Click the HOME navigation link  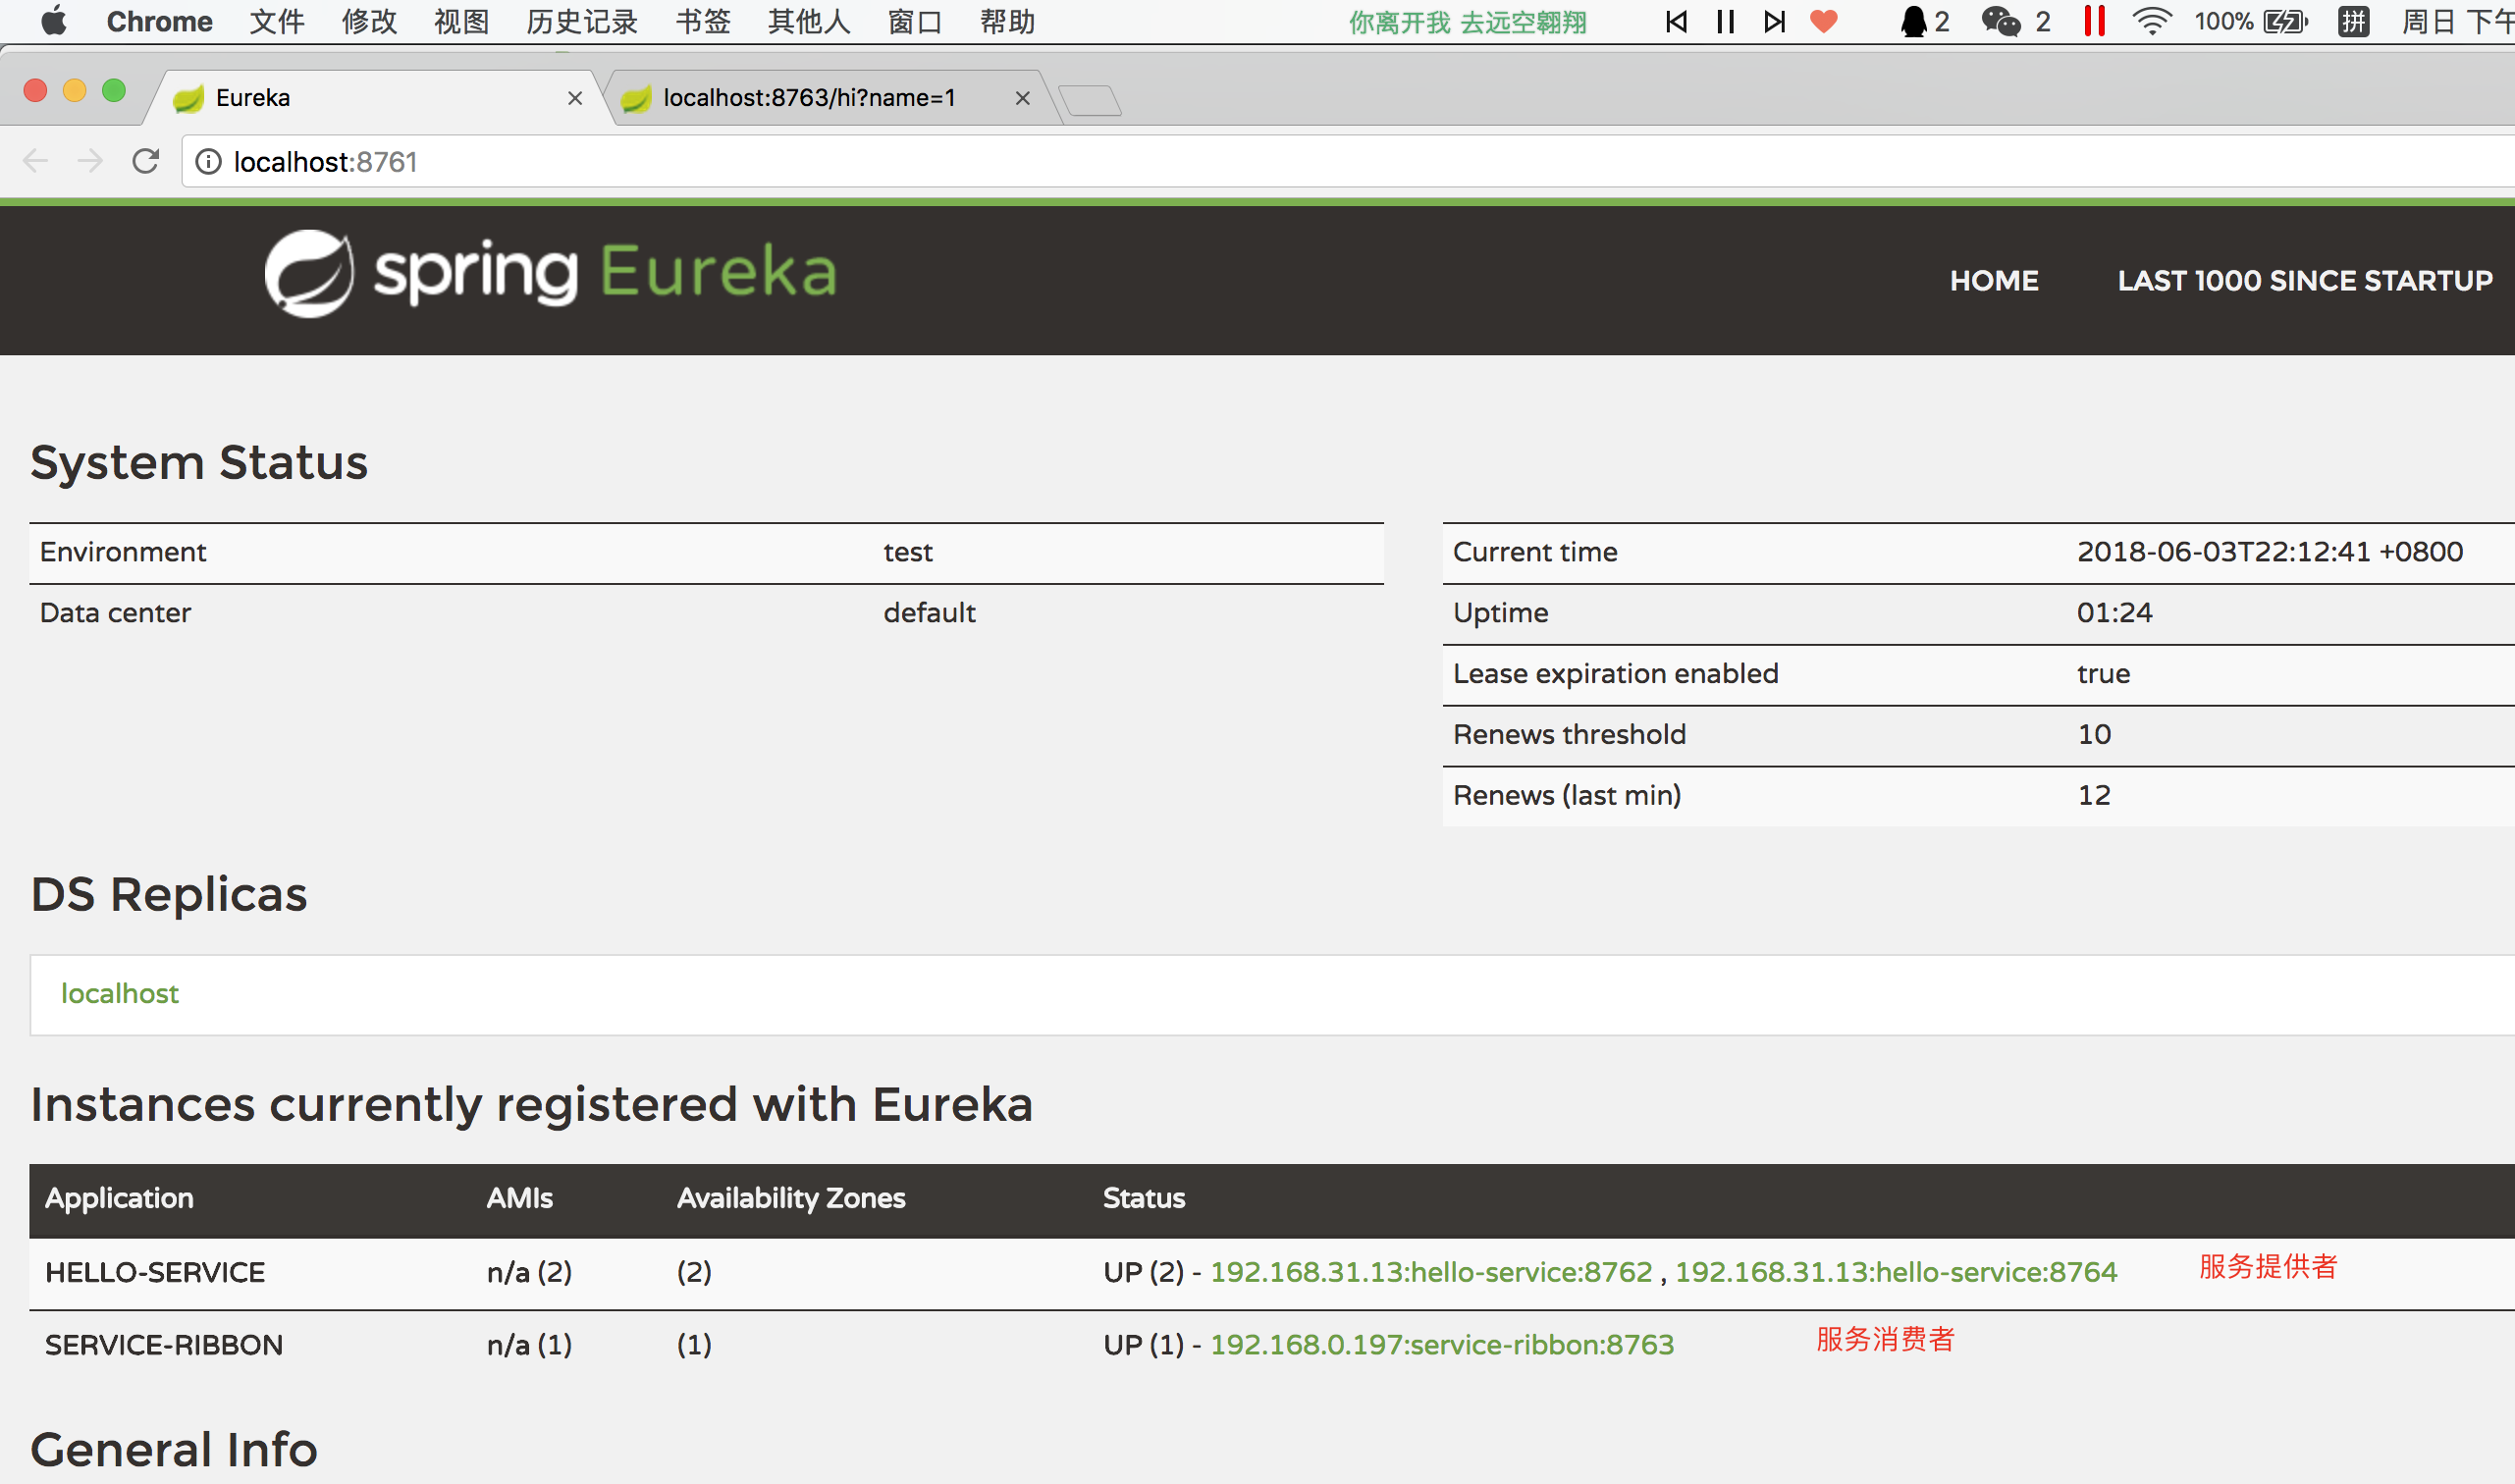pyautogui.click(x=1993, y=281)
